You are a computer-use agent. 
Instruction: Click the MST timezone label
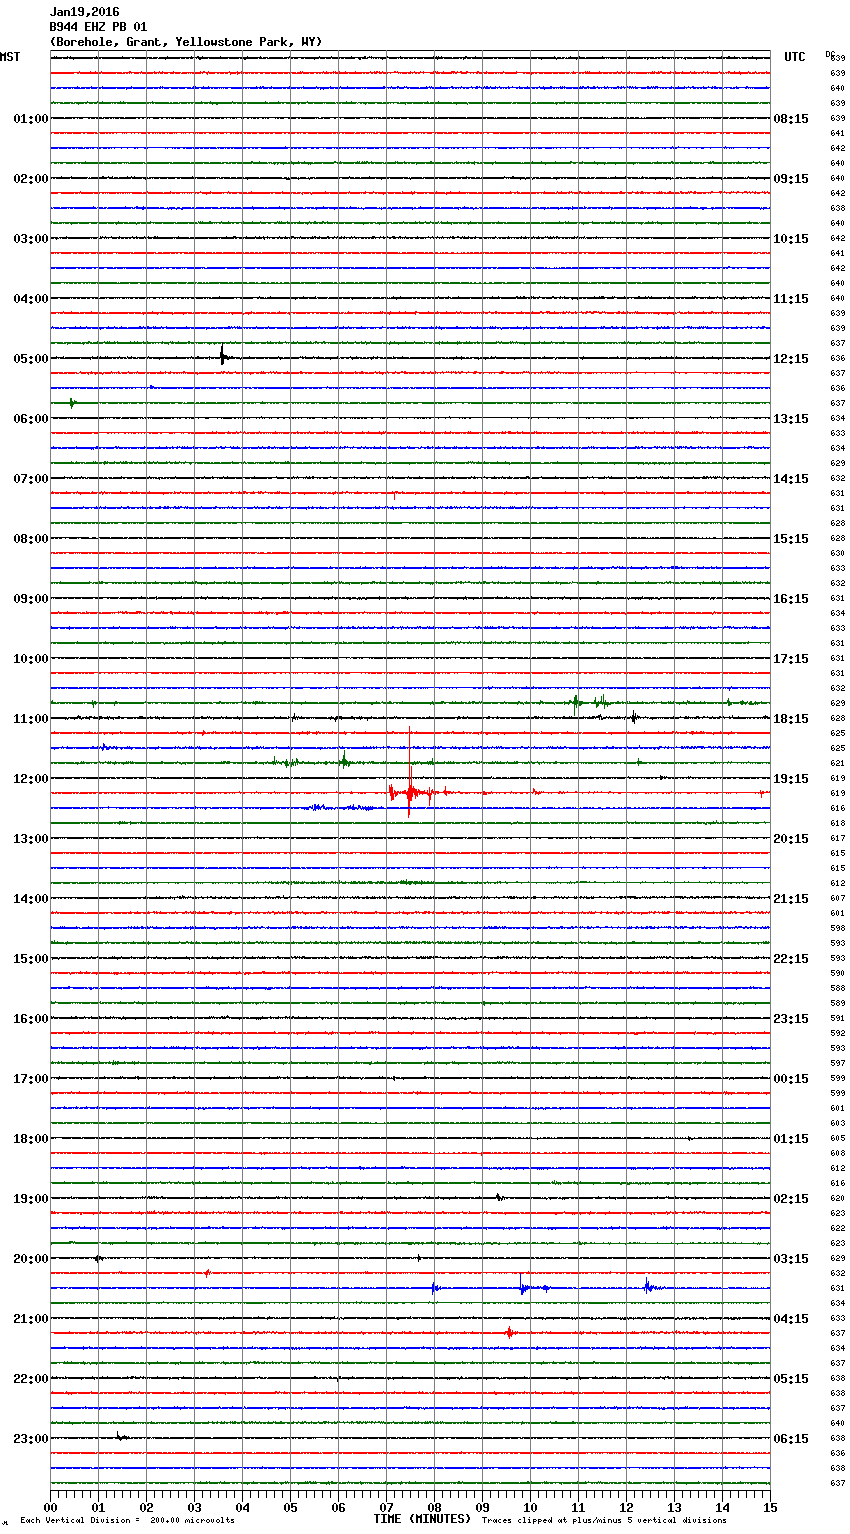(x=10, y=57)
